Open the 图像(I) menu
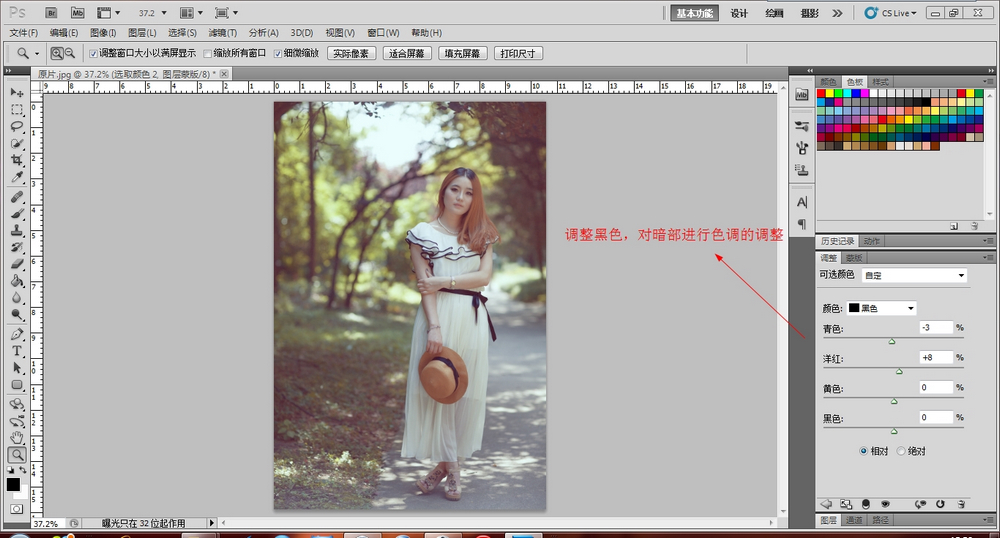This screenshot has width=1000, height=538. [x=103, y=33]
